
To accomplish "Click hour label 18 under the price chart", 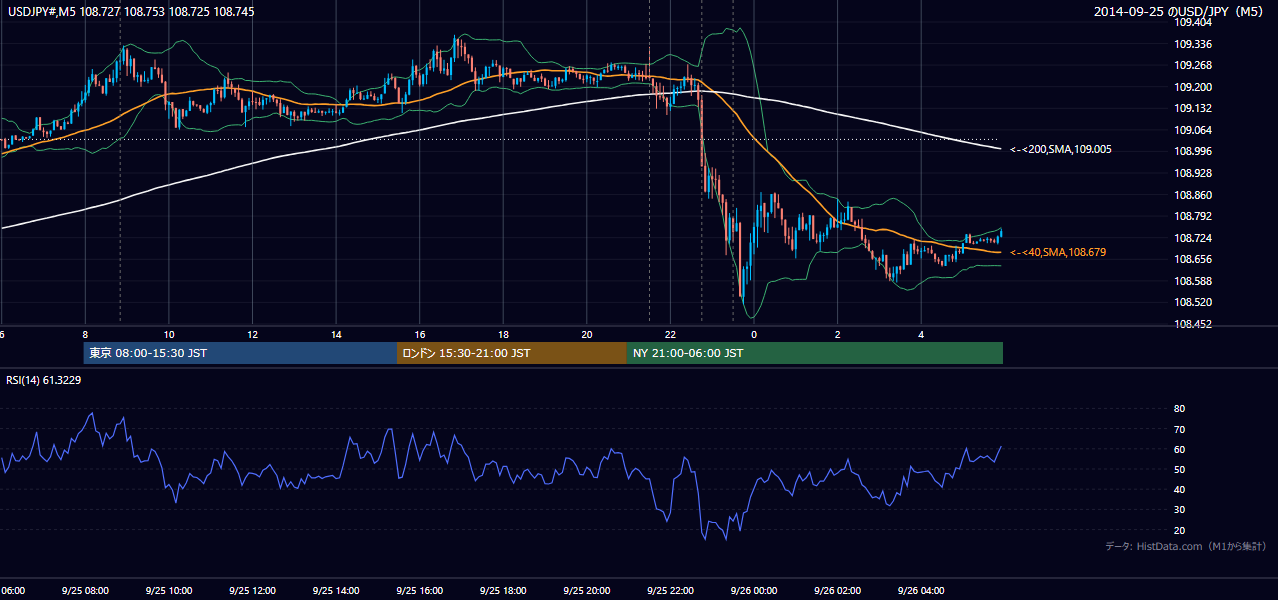I will (x=503, y=335).
